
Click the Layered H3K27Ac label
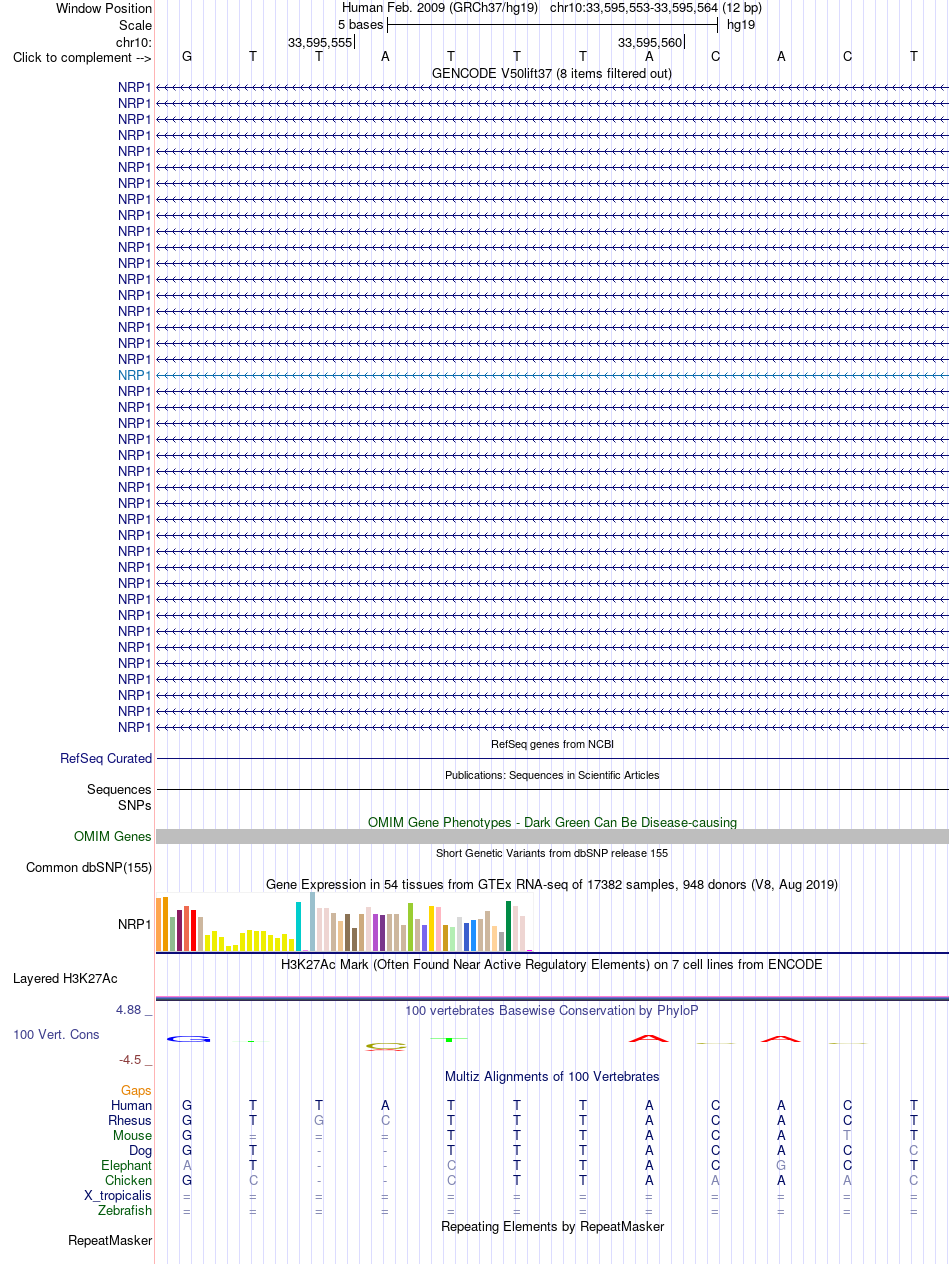click(65, 978)
